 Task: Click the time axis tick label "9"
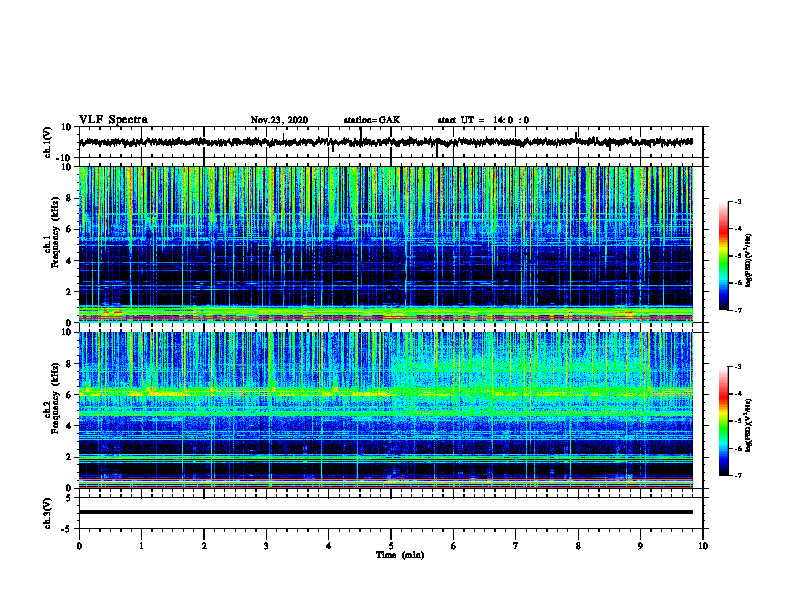point(640,546)
